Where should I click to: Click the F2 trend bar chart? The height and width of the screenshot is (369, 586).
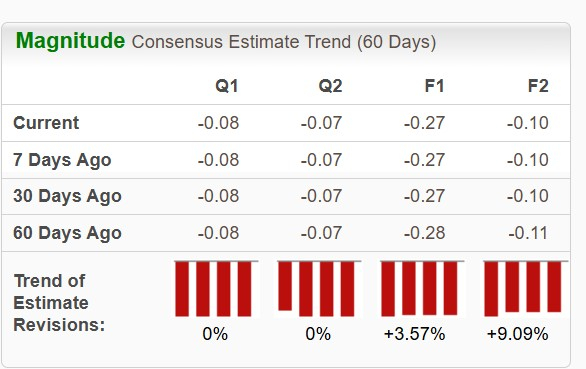tap(525, 289)
